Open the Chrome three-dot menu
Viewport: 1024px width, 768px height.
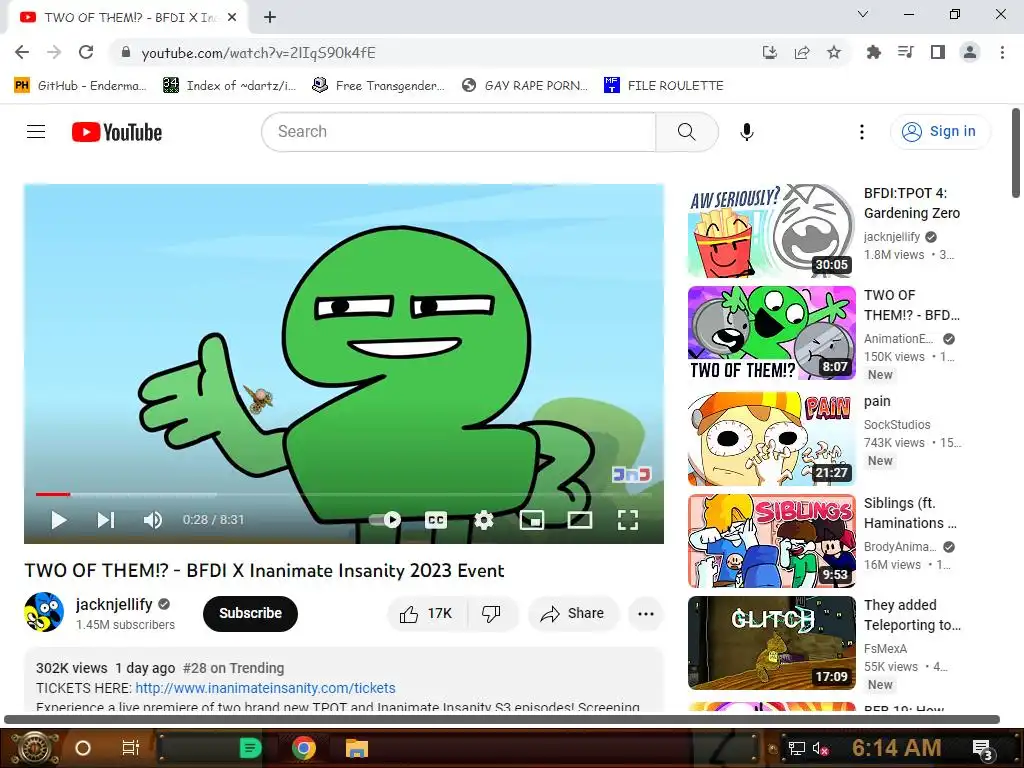pyautogui.click(x=1002, y=52)
